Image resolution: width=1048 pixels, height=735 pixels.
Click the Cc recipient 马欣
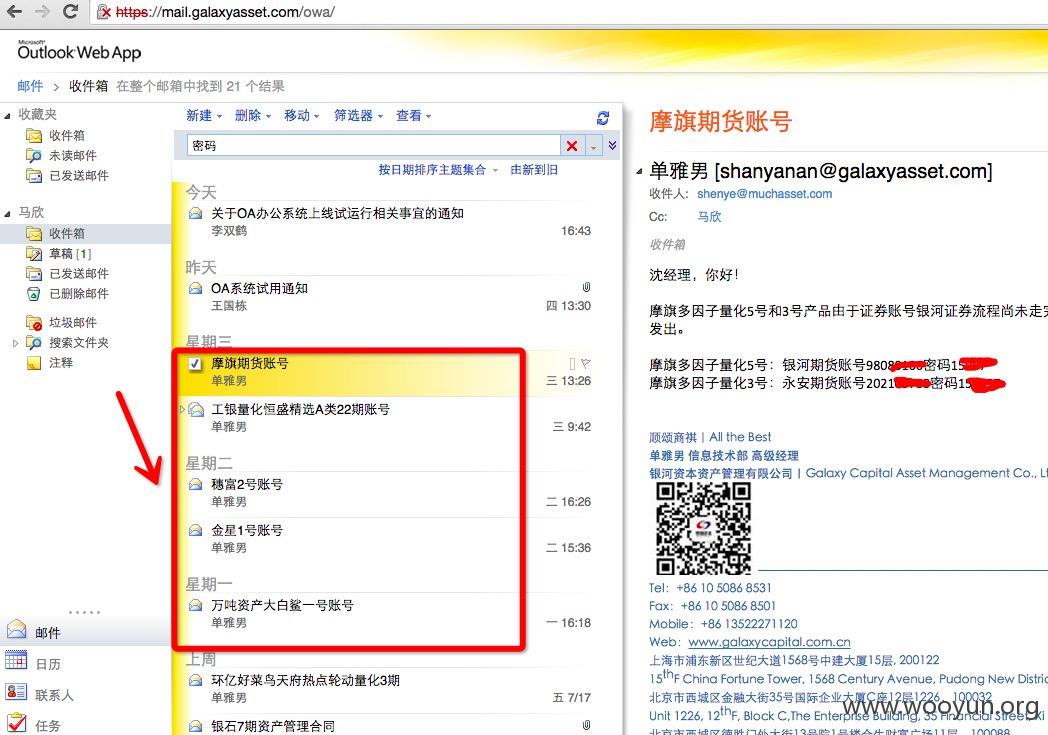click(x=709, y=216)
